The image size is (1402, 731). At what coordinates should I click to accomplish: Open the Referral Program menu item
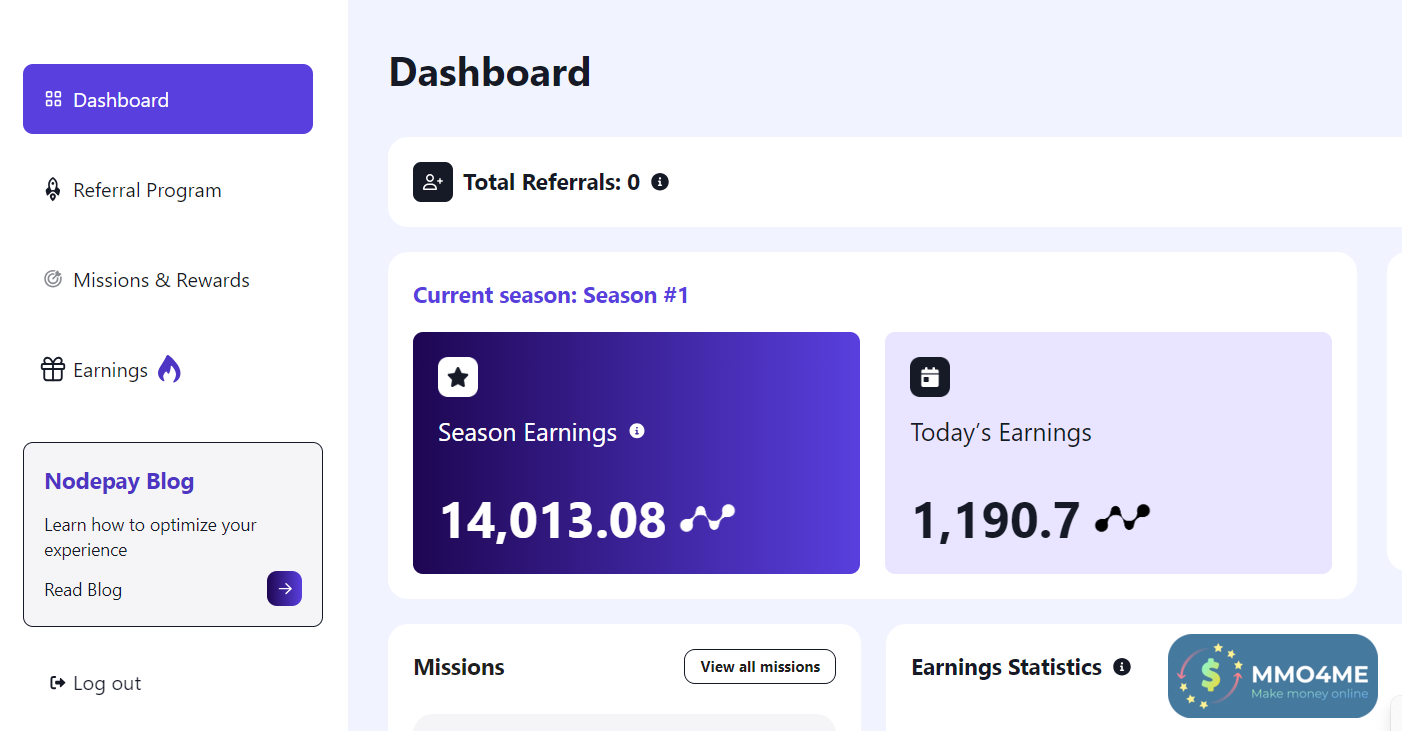pyautogui.click(x=147, y=190)
